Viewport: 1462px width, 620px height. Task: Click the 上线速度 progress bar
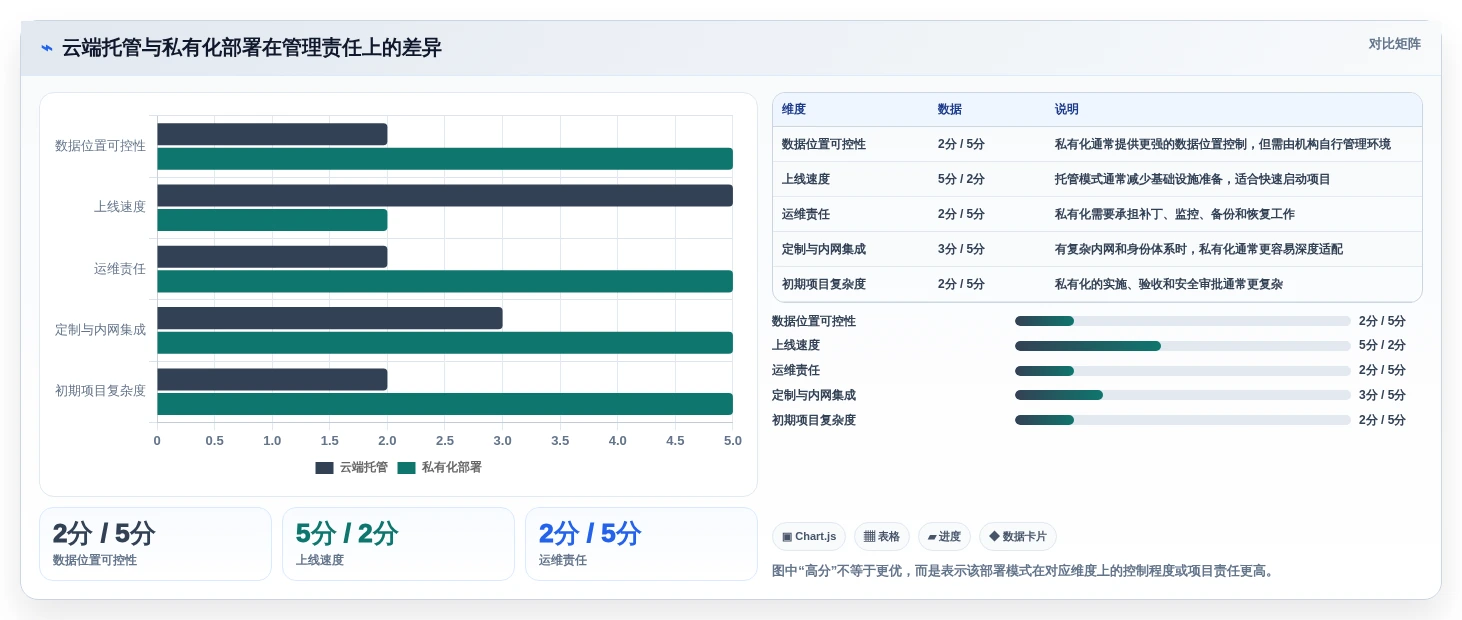click(x=1182, y=346)
